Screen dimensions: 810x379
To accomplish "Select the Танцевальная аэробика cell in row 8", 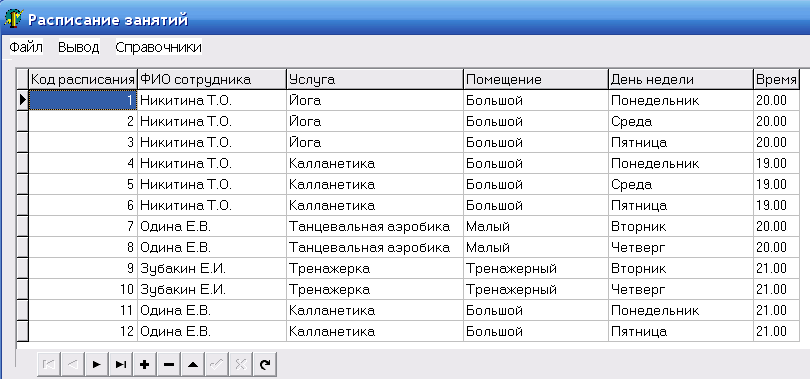I will (375, 247).
